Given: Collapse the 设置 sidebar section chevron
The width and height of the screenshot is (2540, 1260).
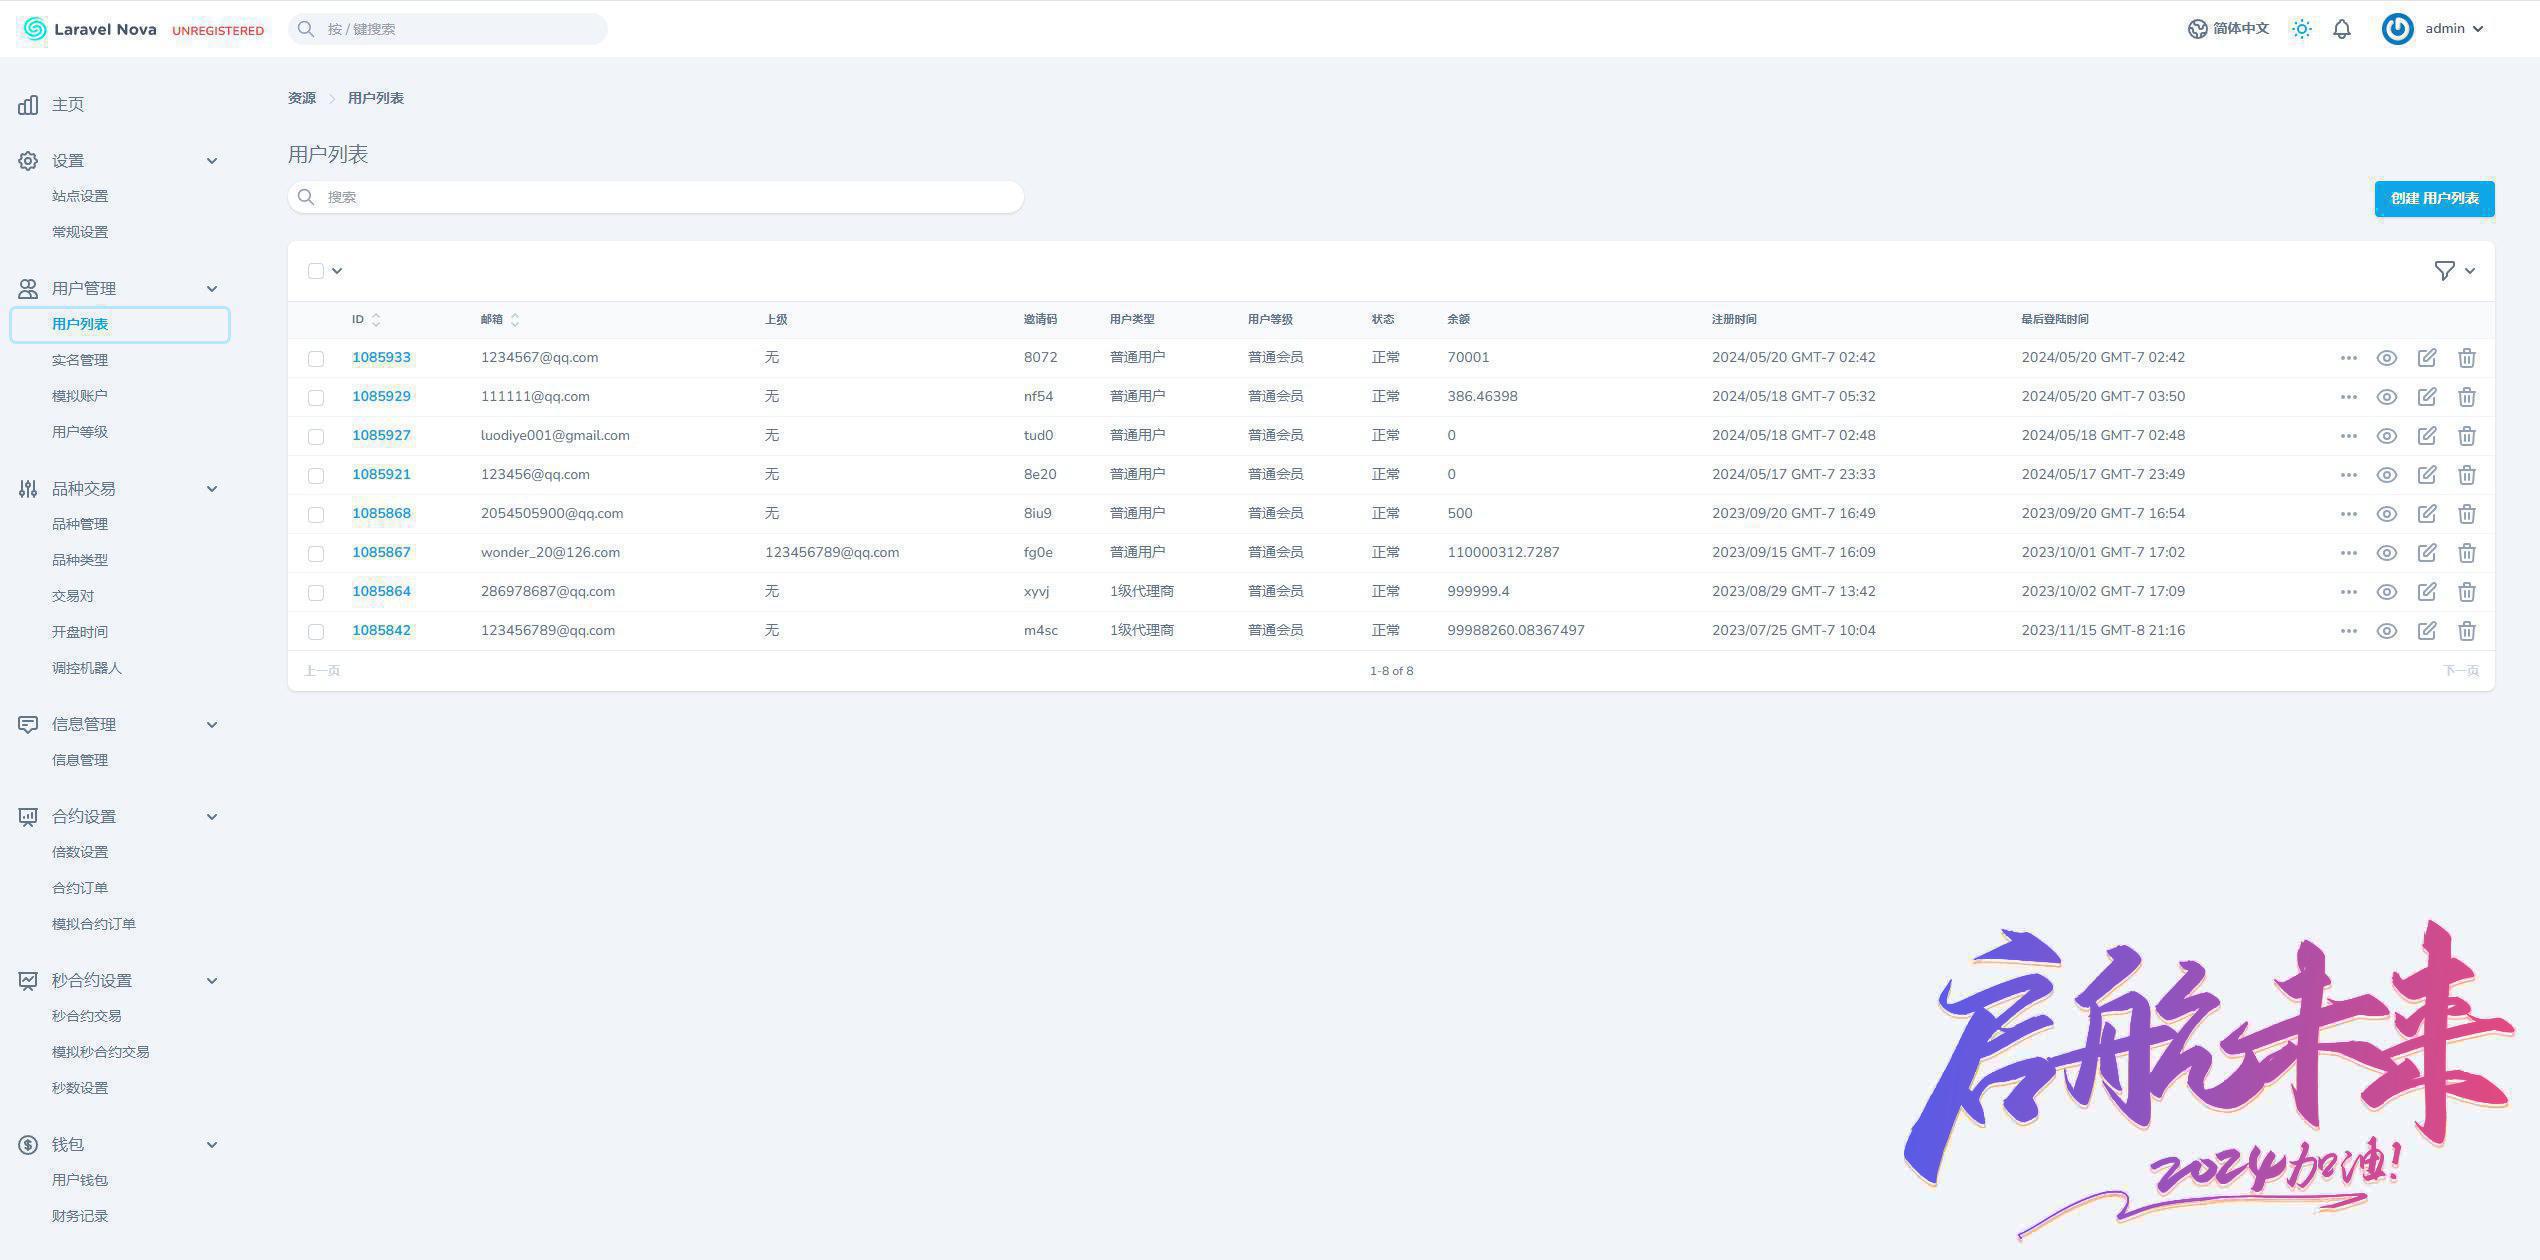Looking at the screenshot, I should pos(212,161).
